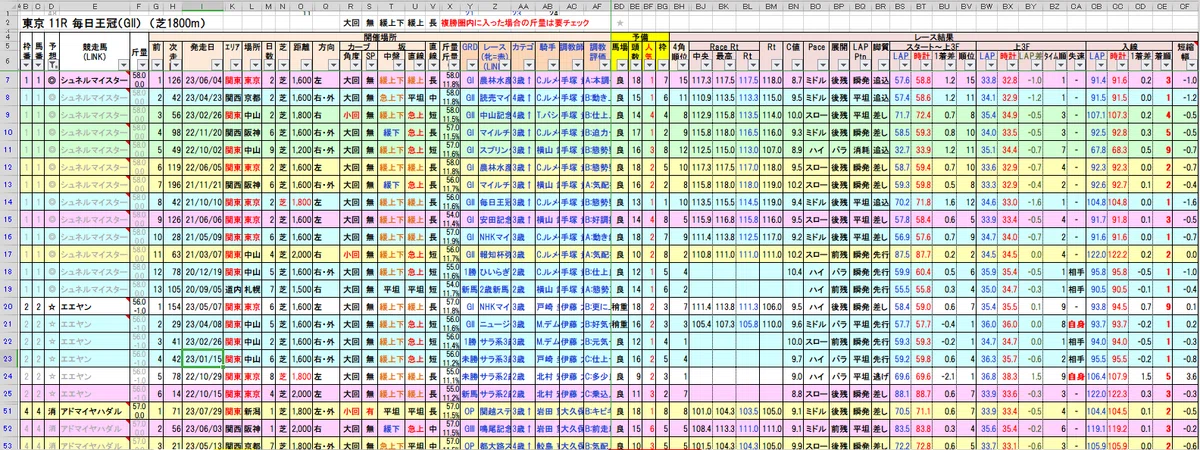Click the yellow 予備 header cell
The height and width of the screenshot is (450, 1200).
[640, 35]
